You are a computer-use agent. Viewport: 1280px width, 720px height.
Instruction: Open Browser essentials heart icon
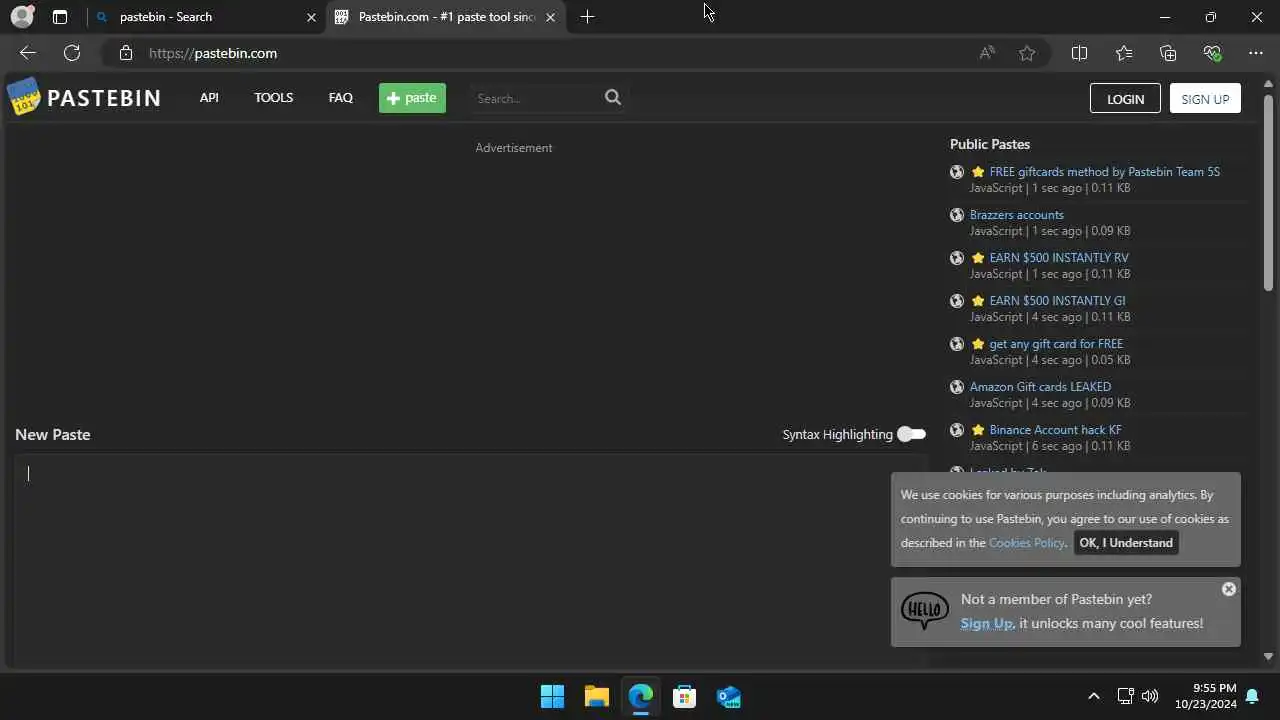pos(1212,53)
